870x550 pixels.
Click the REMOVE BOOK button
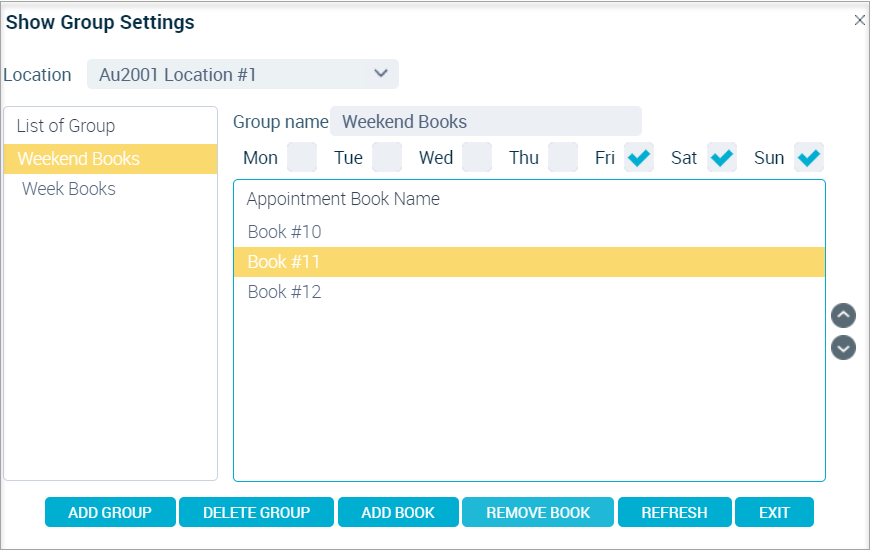coord(538,512)
